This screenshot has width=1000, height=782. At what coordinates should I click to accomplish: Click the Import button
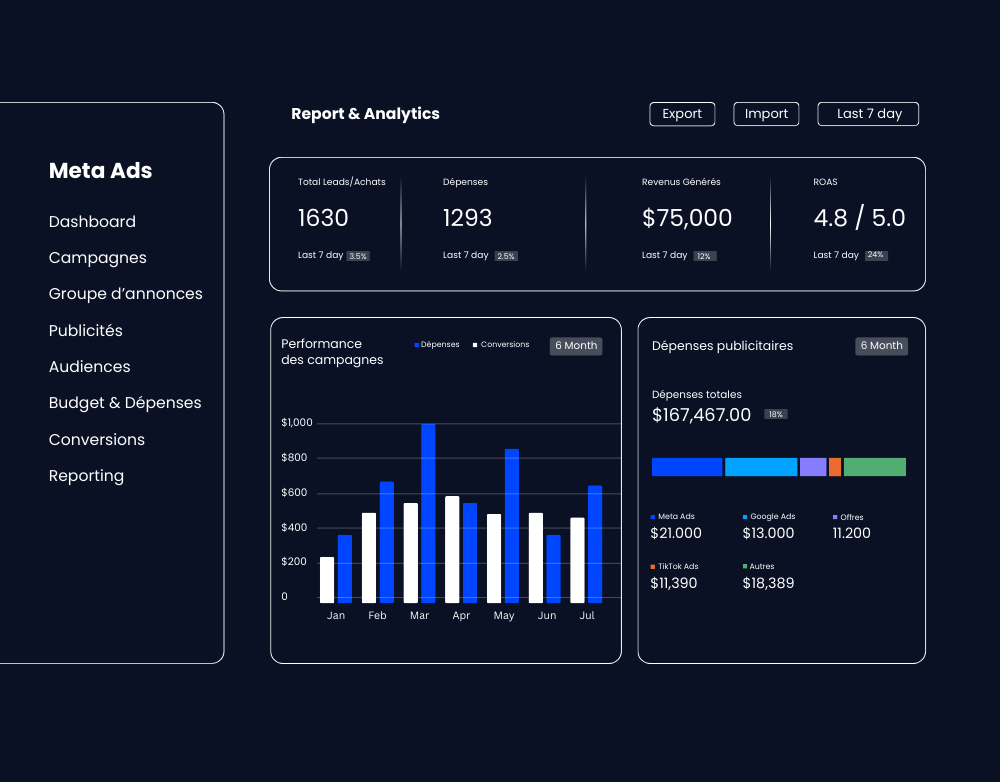click(x=766, y=114)
